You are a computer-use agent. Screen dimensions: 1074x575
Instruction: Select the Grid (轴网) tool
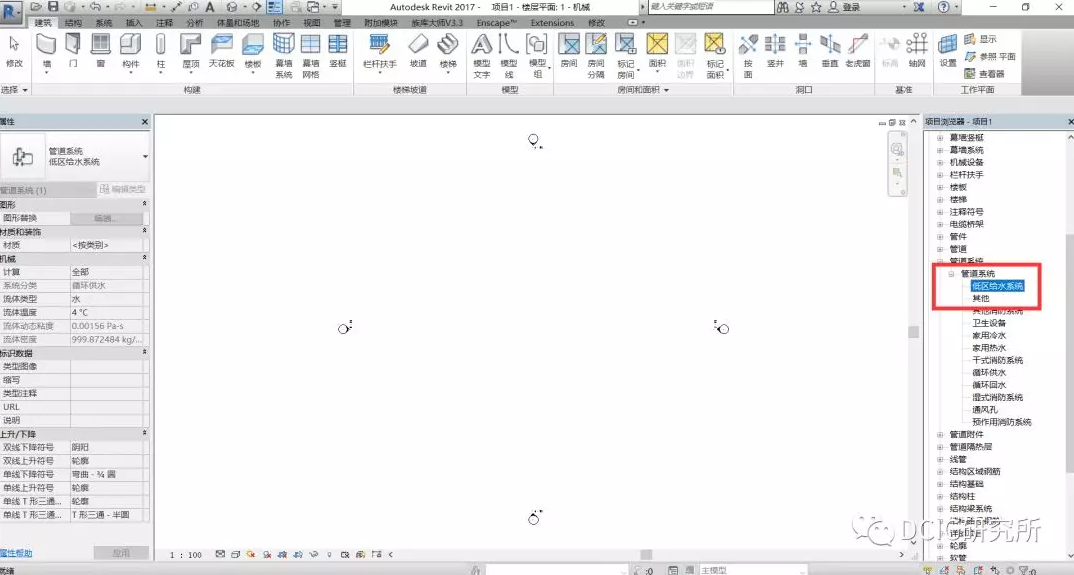[916, 51]
